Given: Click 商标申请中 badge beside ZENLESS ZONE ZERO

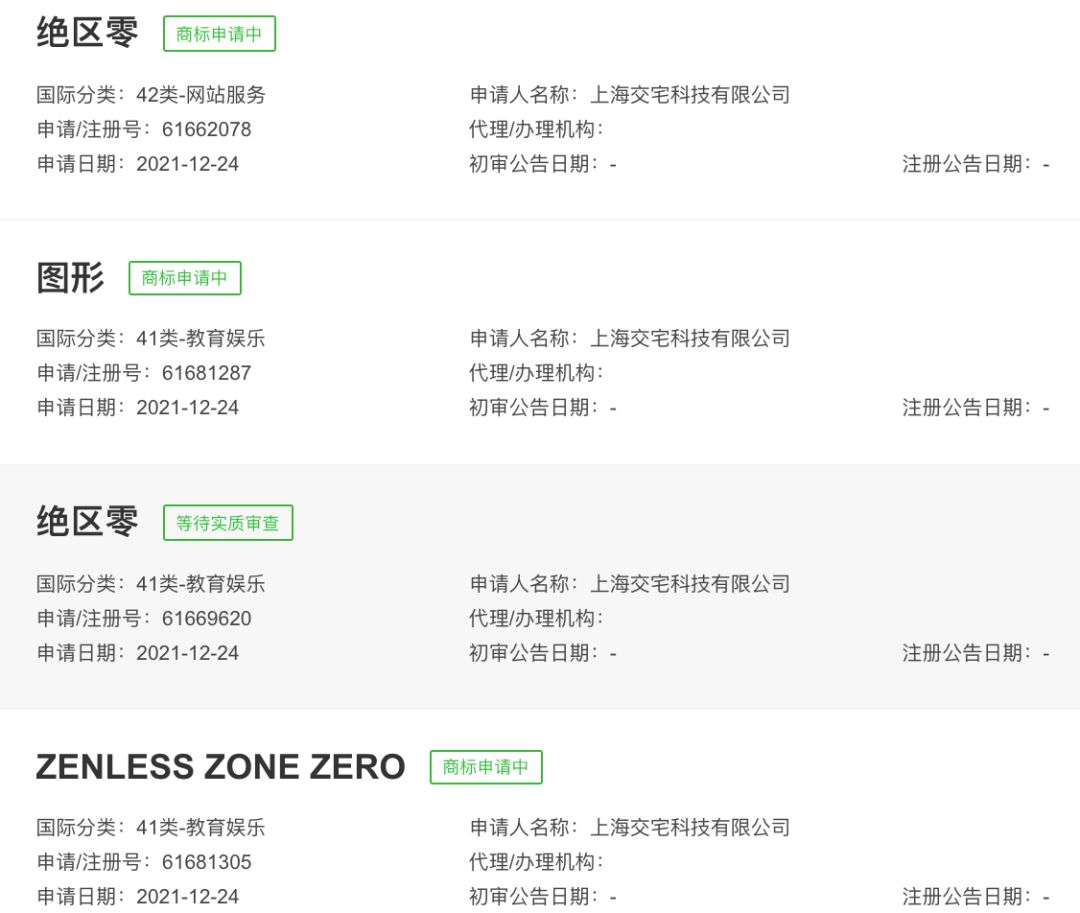Looking at the screenshot, I should pyautogui.click(x=486, y=767).
